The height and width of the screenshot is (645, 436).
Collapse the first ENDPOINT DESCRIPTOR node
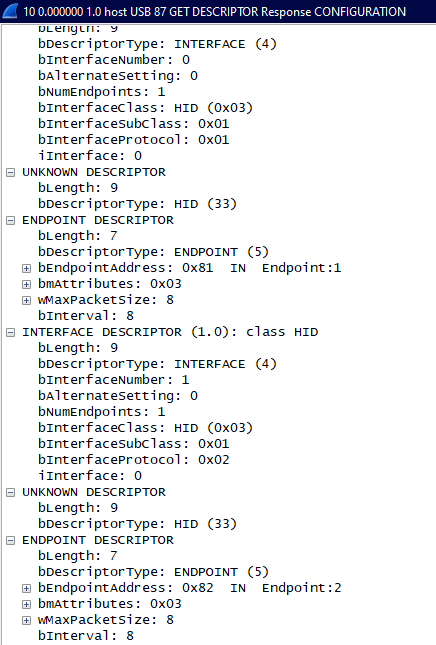pos(11,220)
